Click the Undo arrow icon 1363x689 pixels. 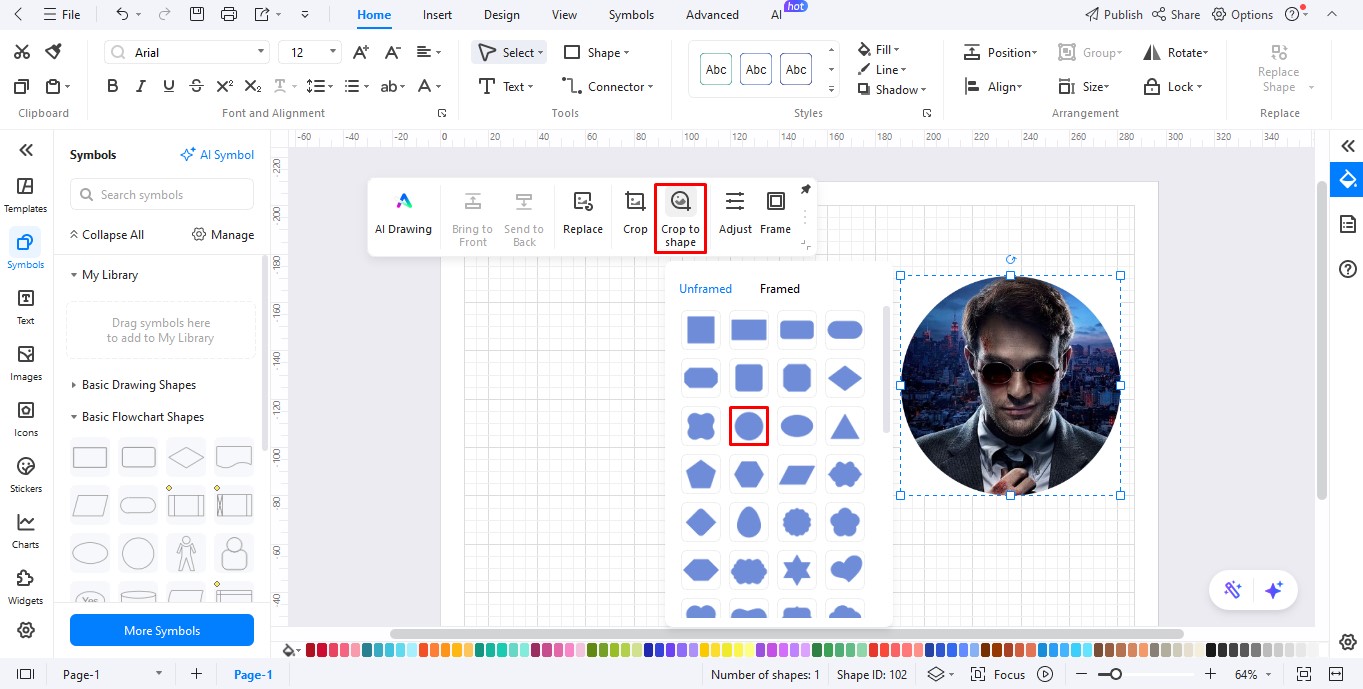tap(122, 14)
